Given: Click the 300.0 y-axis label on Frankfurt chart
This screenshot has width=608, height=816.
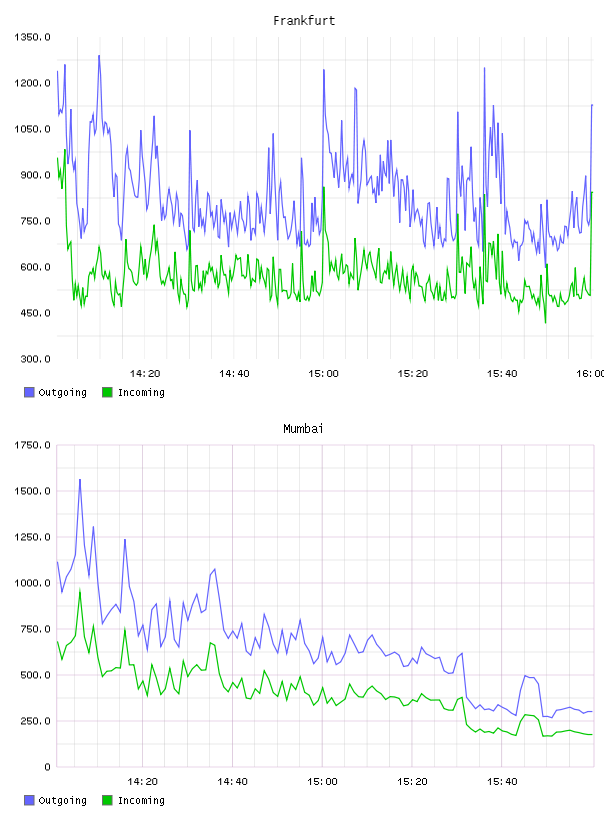Looking at the screenshot, I should coord(35,359).
